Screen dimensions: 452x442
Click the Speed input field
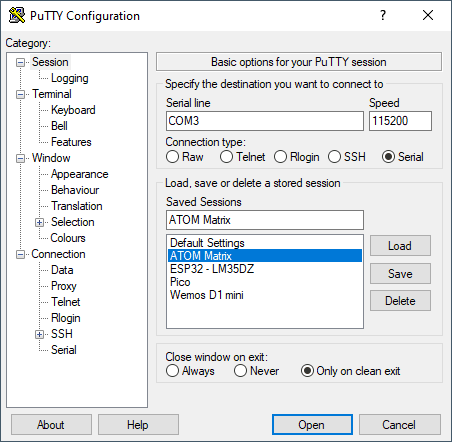400,121
